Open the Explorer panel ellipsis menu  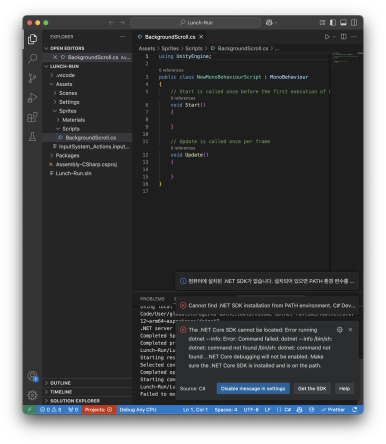[x=123, y=37]
